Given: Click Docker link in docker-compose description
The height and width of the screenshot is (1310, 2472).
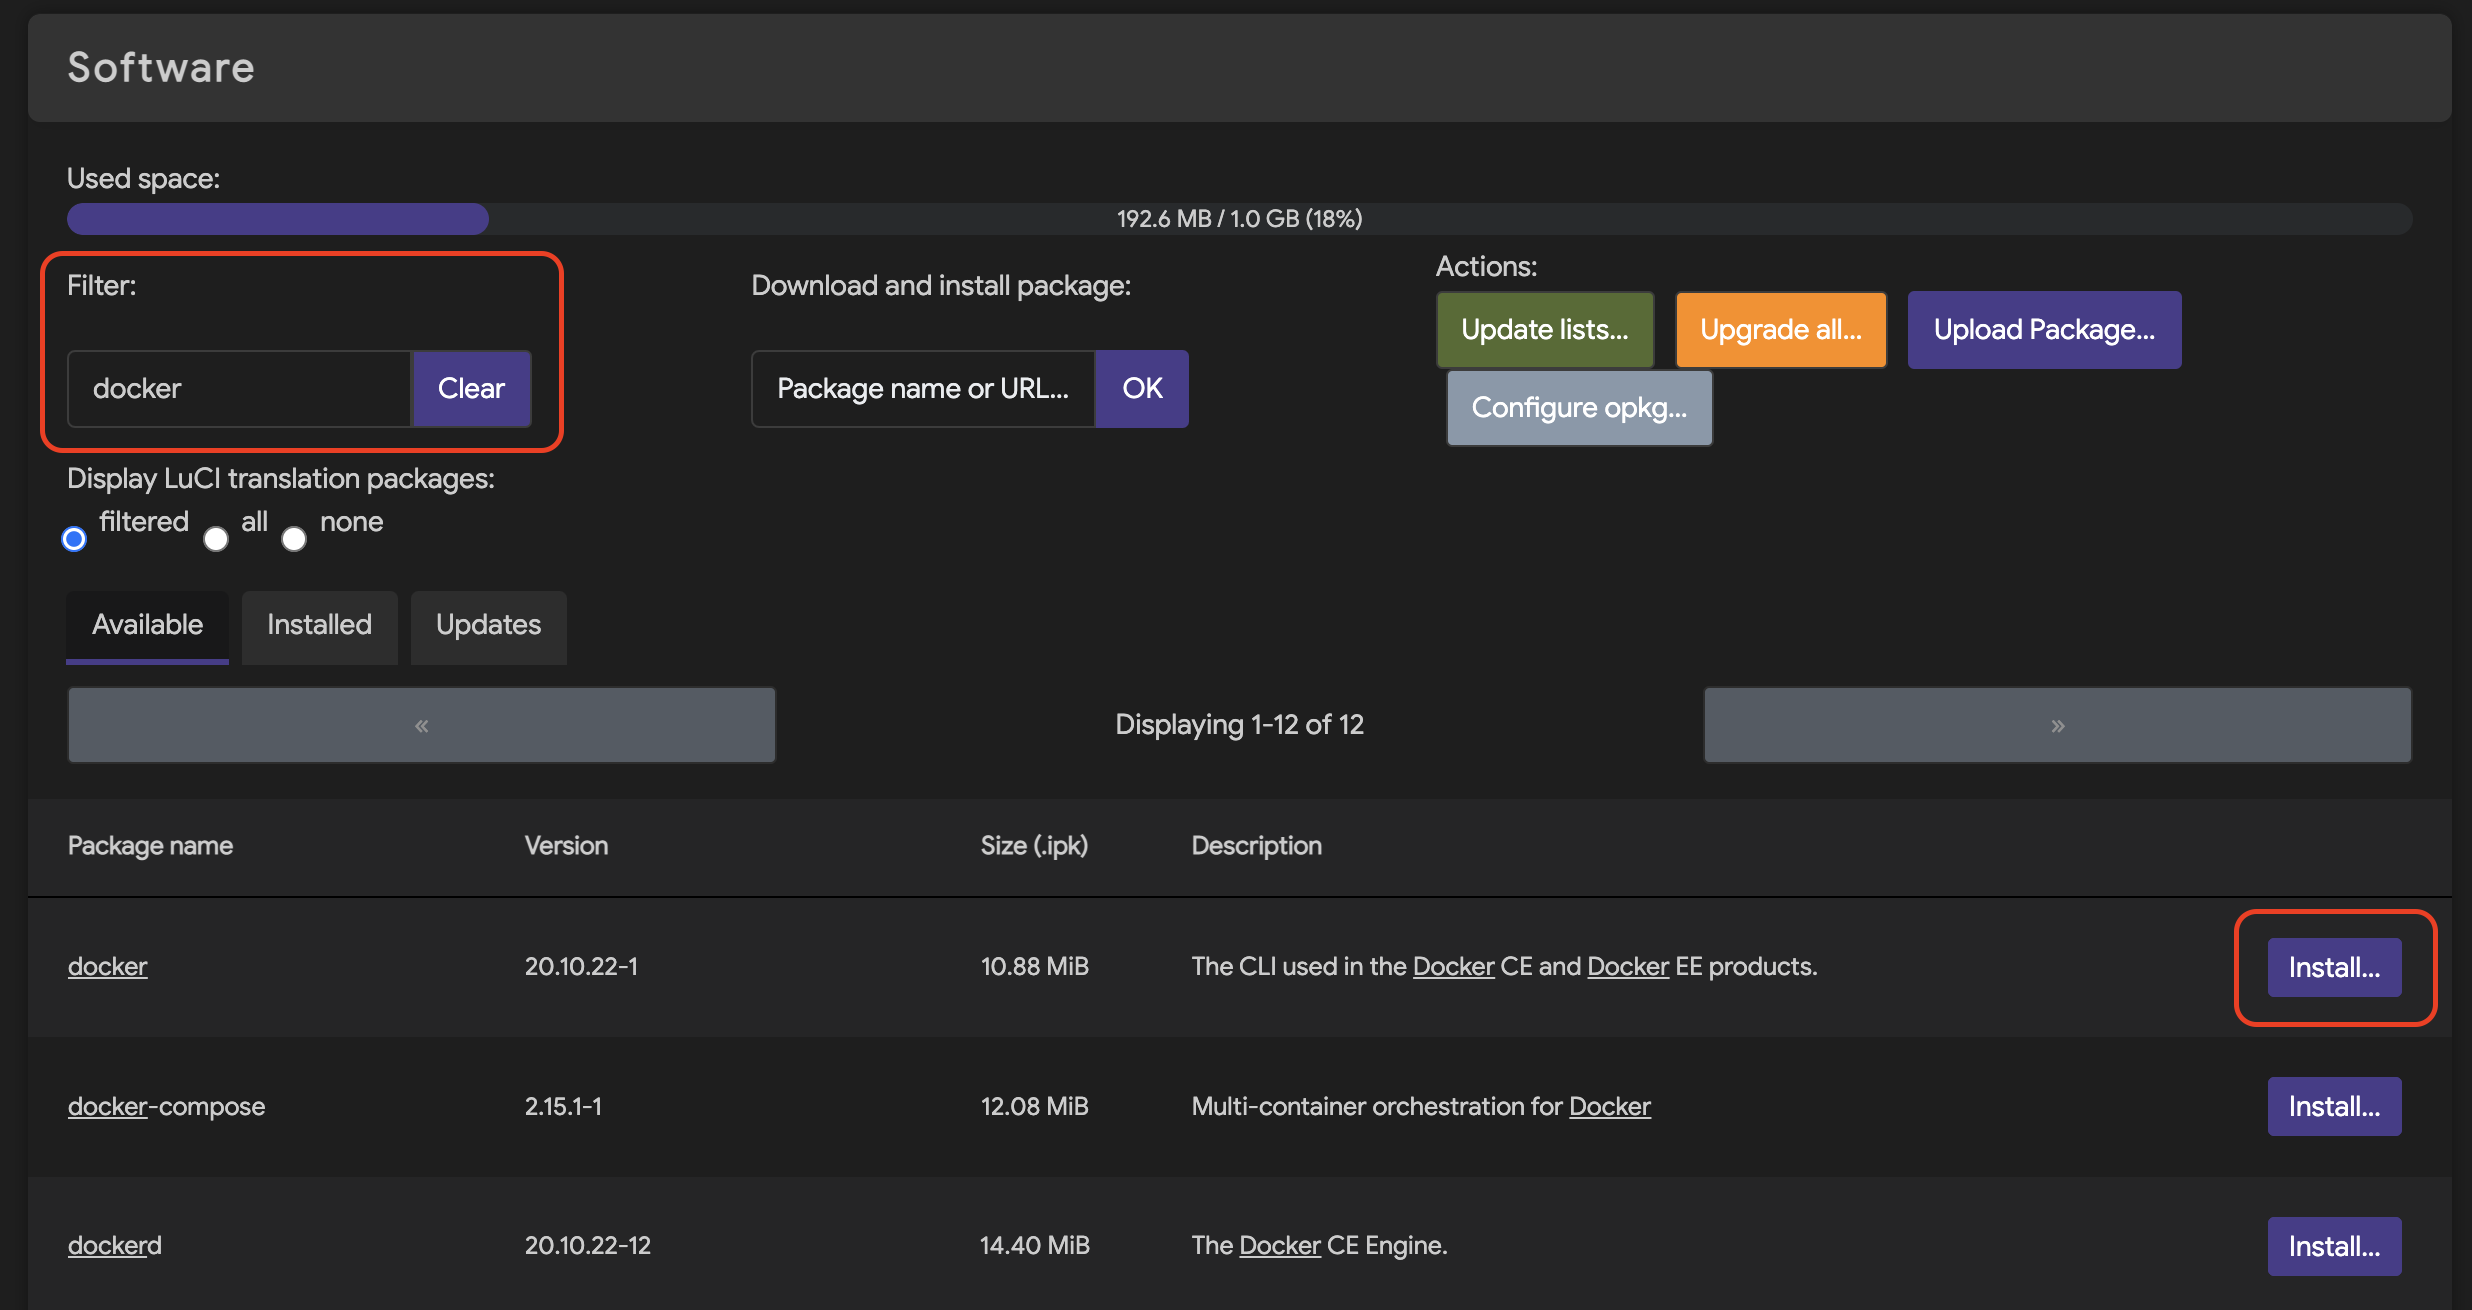Looking at the screenshot, I should (x=1610, y=1106).
